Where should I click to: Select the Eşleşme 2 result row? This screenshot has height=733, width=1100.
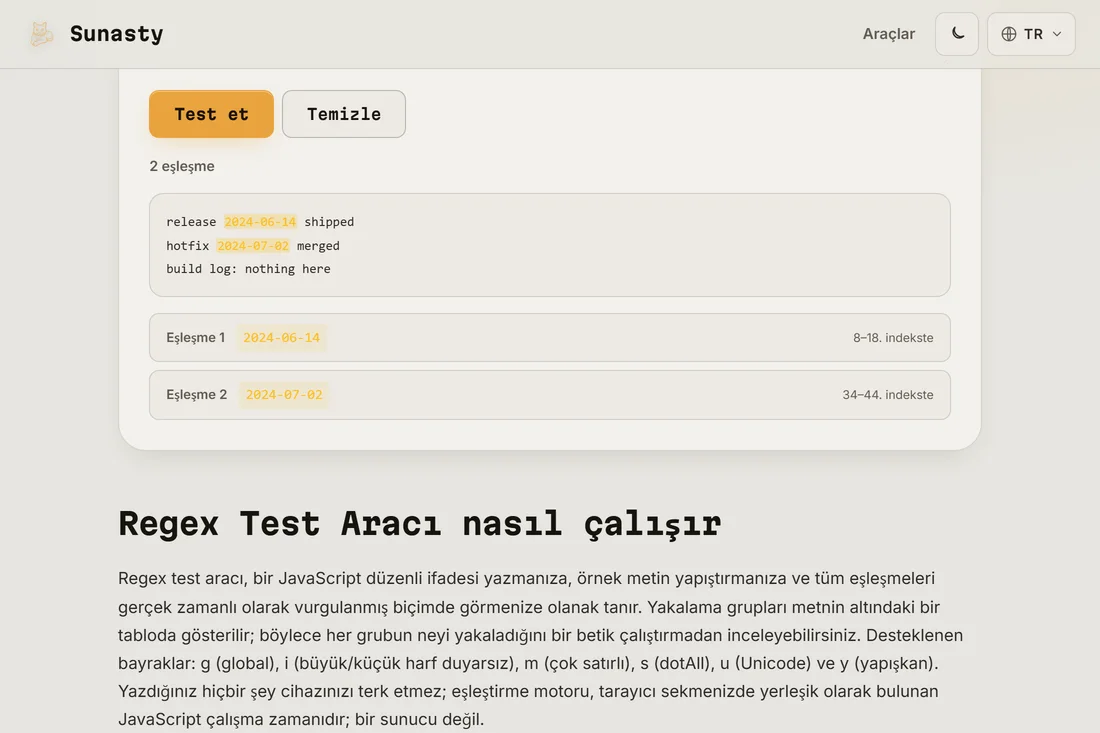click(x=549, y=395)
